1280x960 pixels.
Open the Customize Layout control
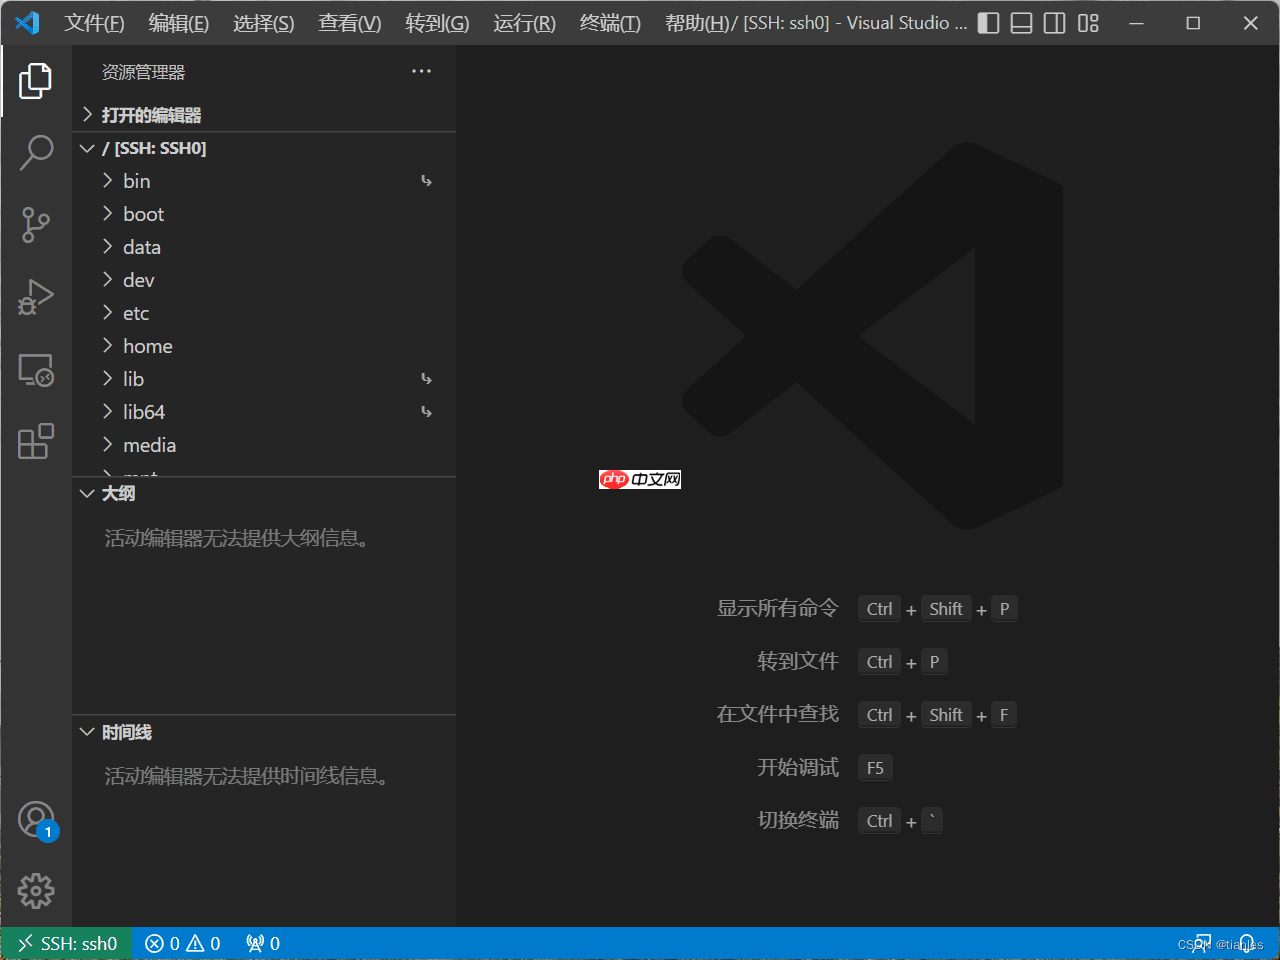[1088, 22]
